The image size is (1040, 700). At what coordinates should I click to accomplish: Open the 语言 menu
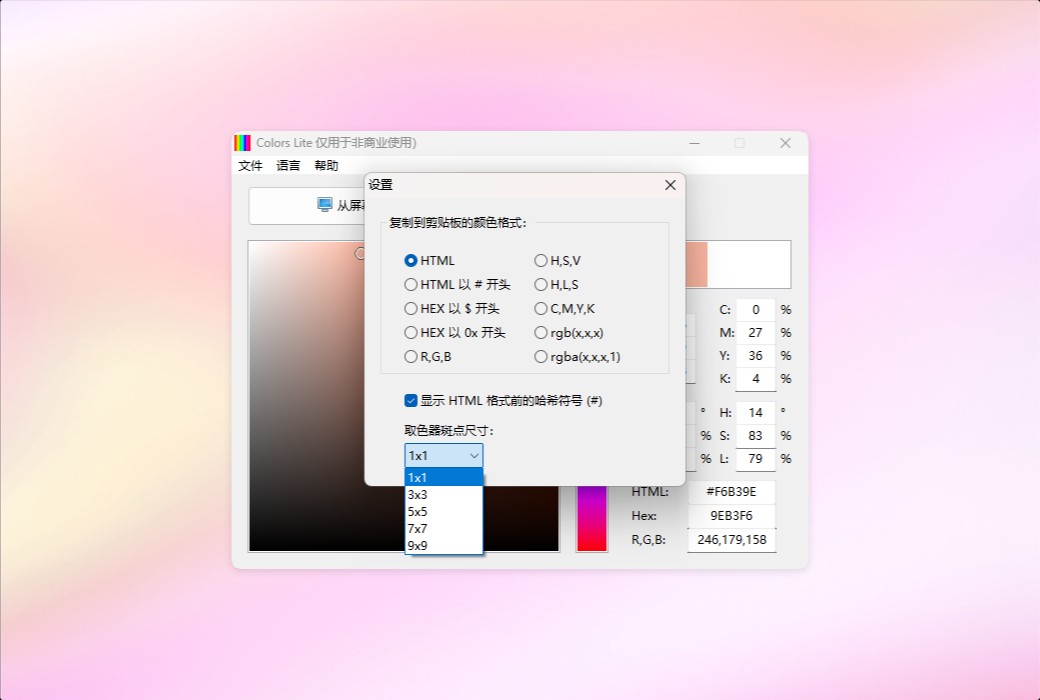click(x=288, y=165)
